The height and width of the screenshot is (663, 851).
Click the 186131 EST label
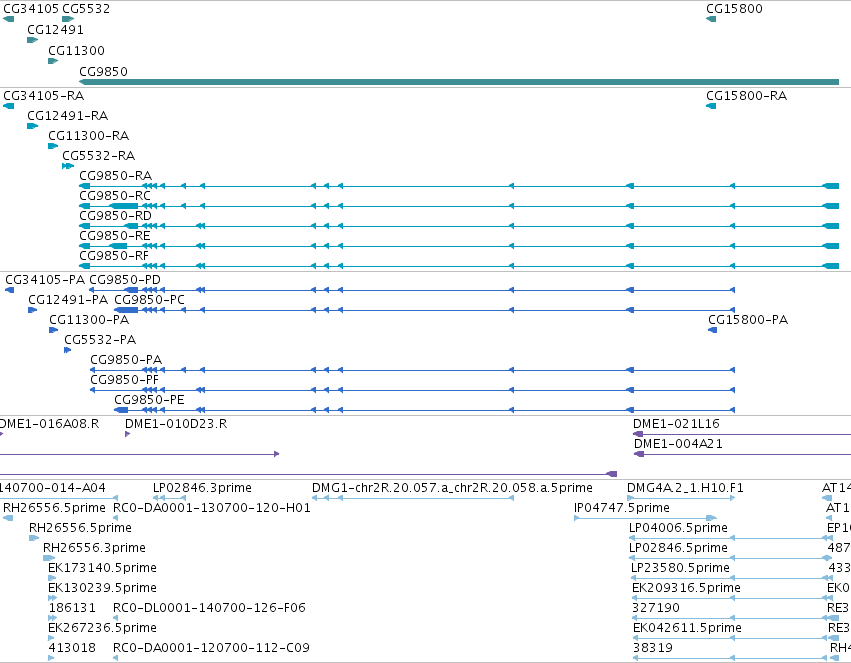coord(72,608)
